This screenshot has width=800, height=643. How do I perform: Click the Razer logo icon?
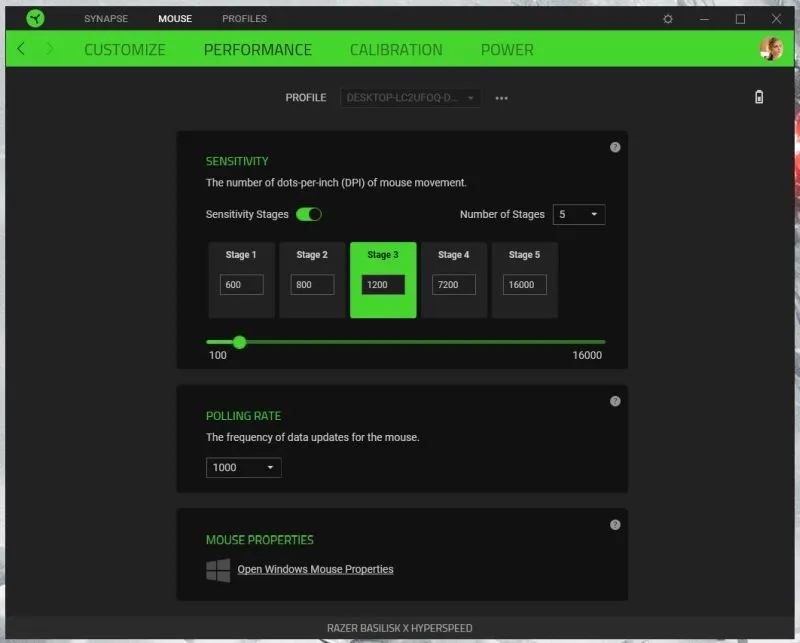35,18
